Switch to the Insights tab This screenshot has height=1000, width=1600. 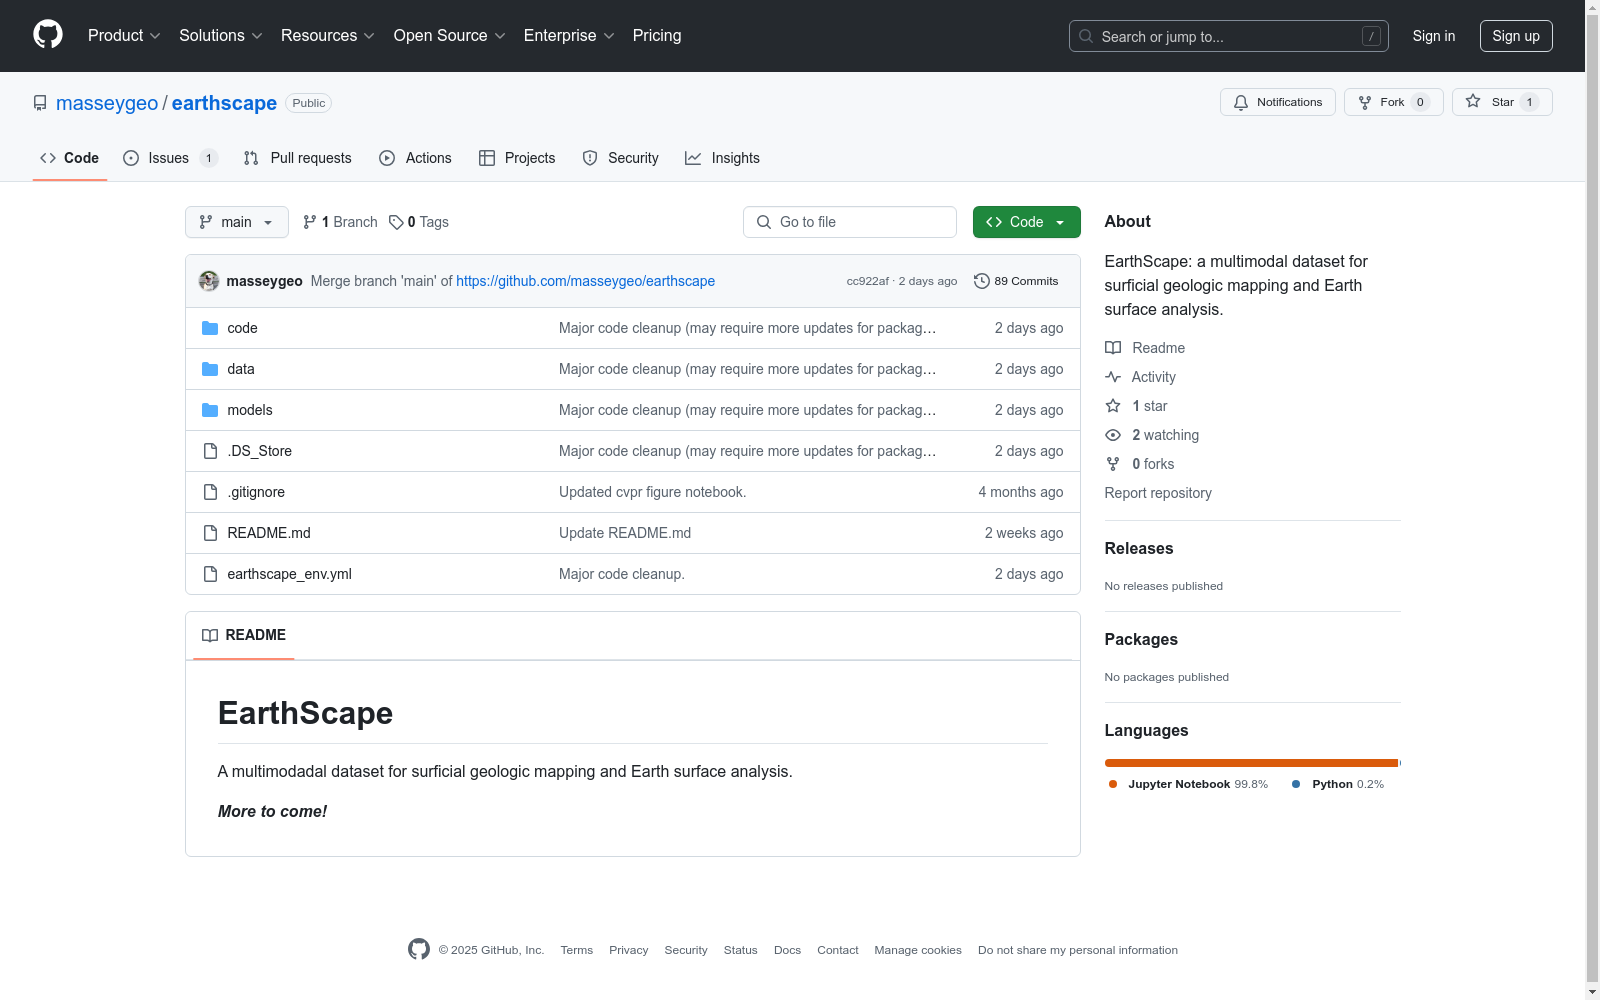(722, 158)
